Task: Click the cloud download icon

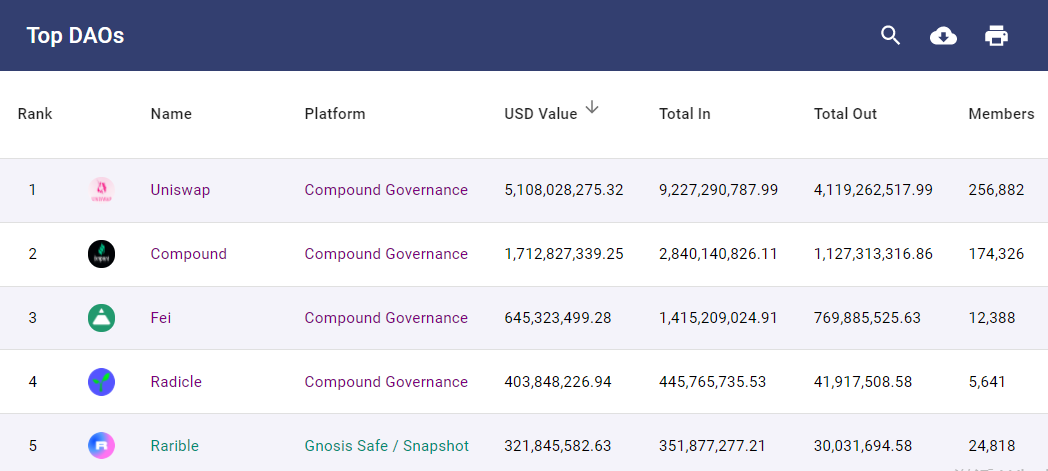Action: click(x=943, y=36)
